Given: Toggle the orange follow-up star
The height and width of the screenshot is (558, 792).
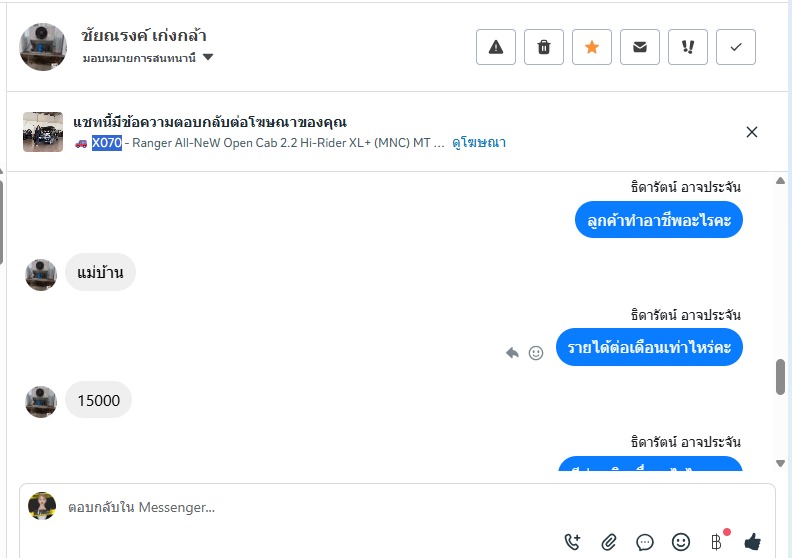Looking at the screenshot, I should tap(592, 47).
